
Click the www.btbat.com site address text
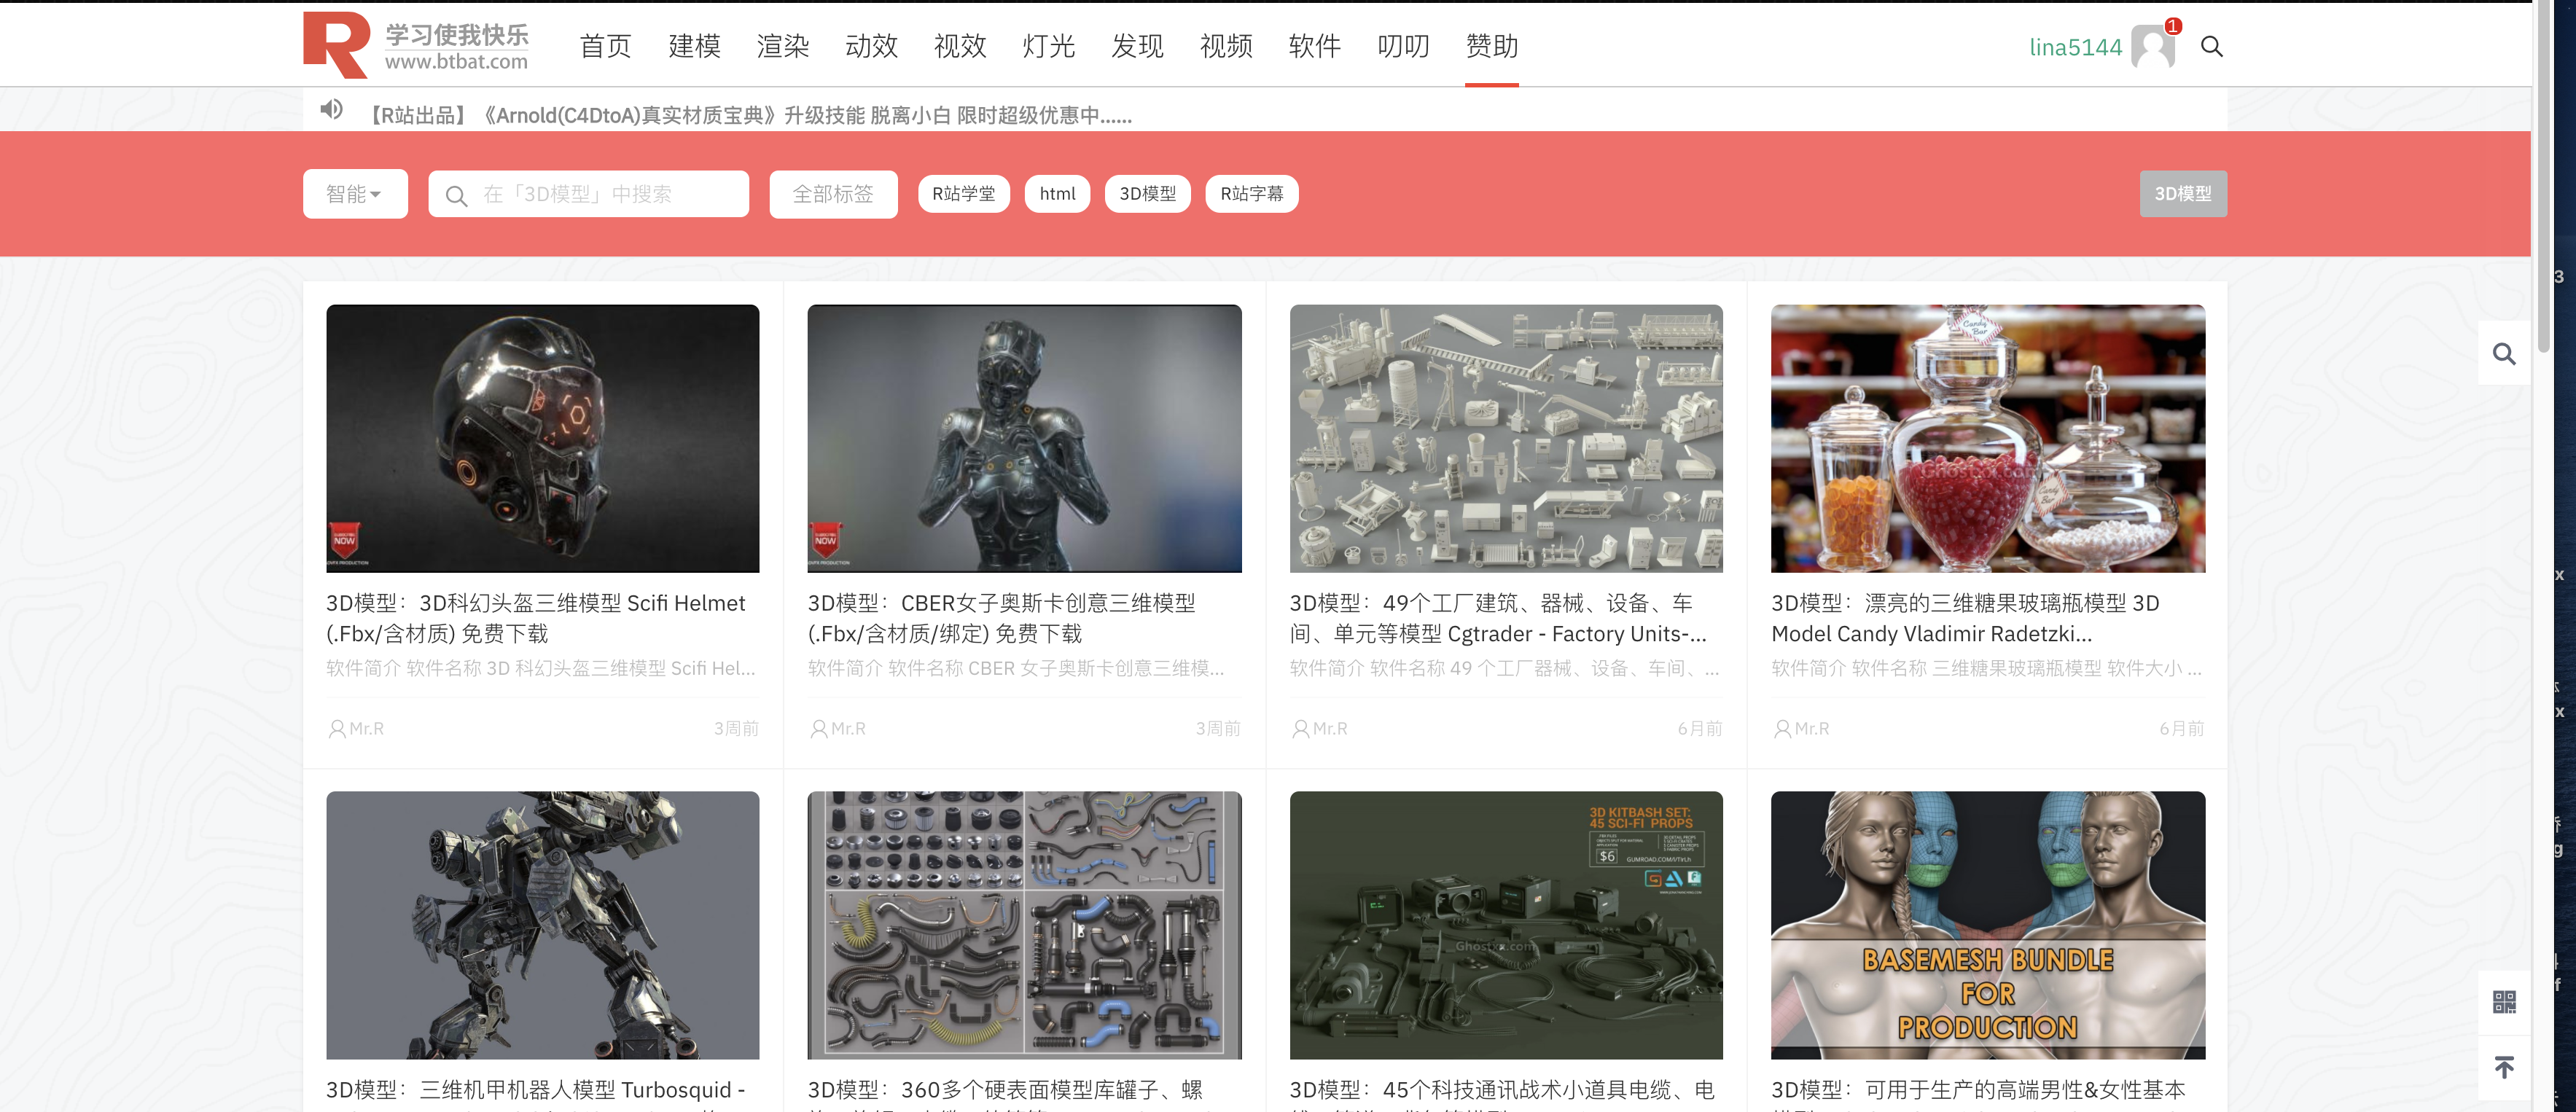[456, 61]
